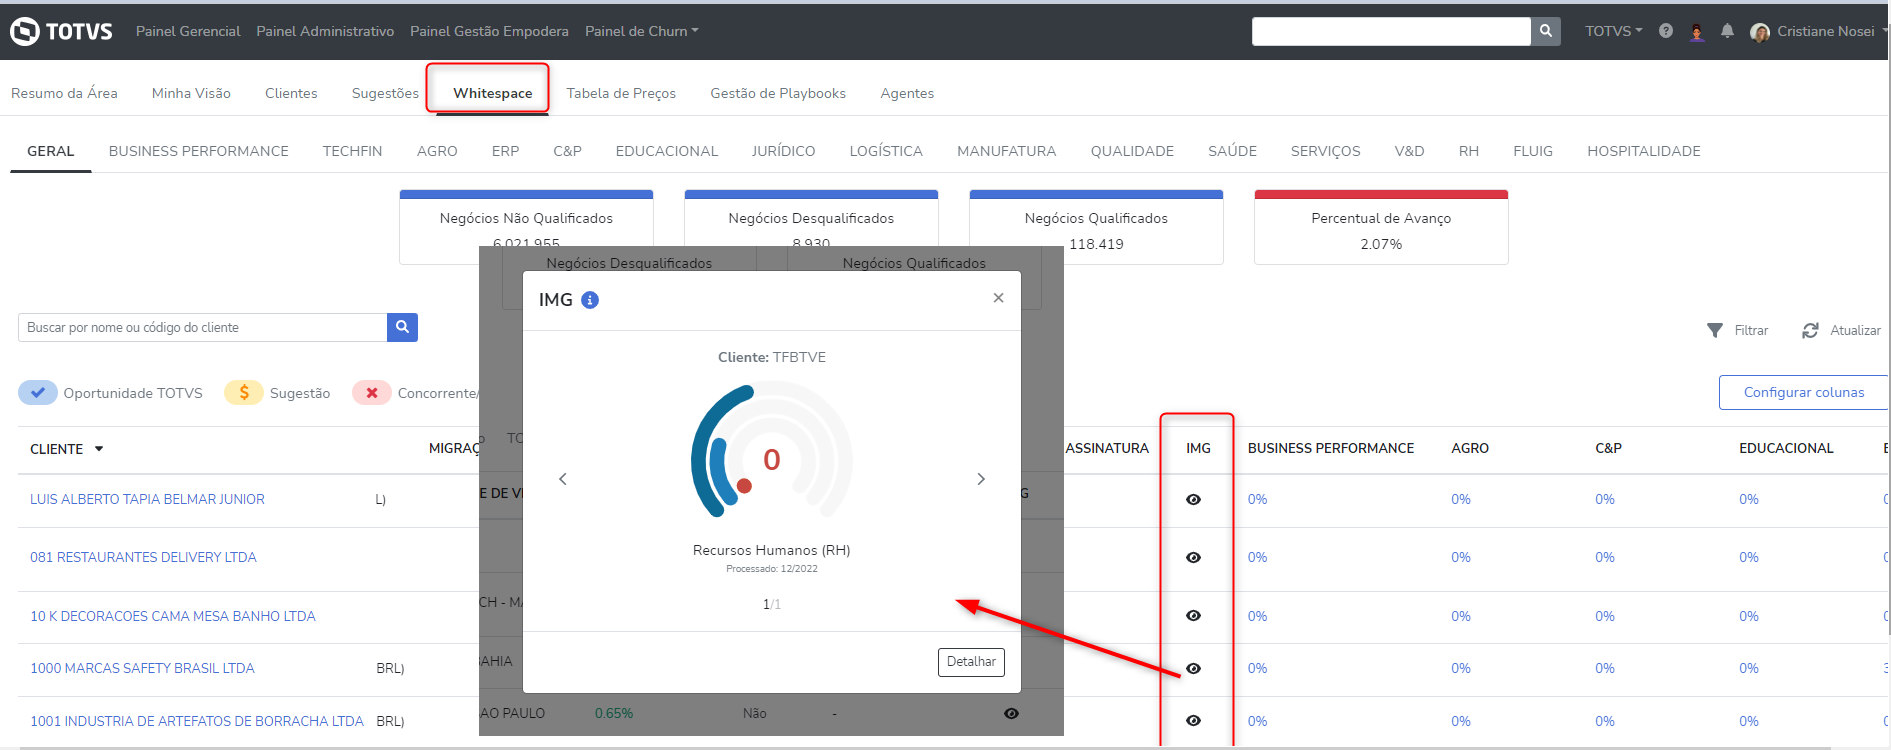Click Oportunidade TOTVS check badge
This screenshot has height=750, width=1891.
(x=38, y=393)
